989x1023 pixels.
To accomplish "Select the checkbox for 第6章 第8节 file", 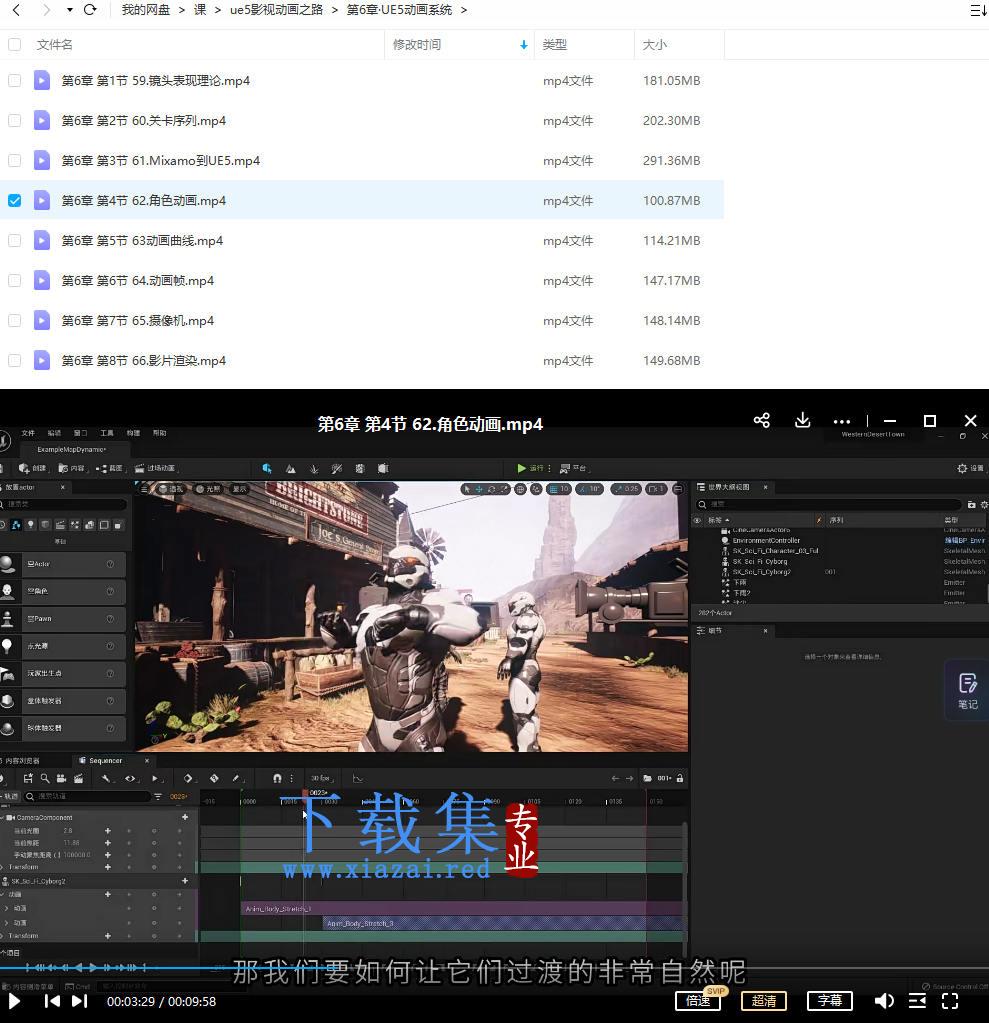I will click(x=14, y=361).
